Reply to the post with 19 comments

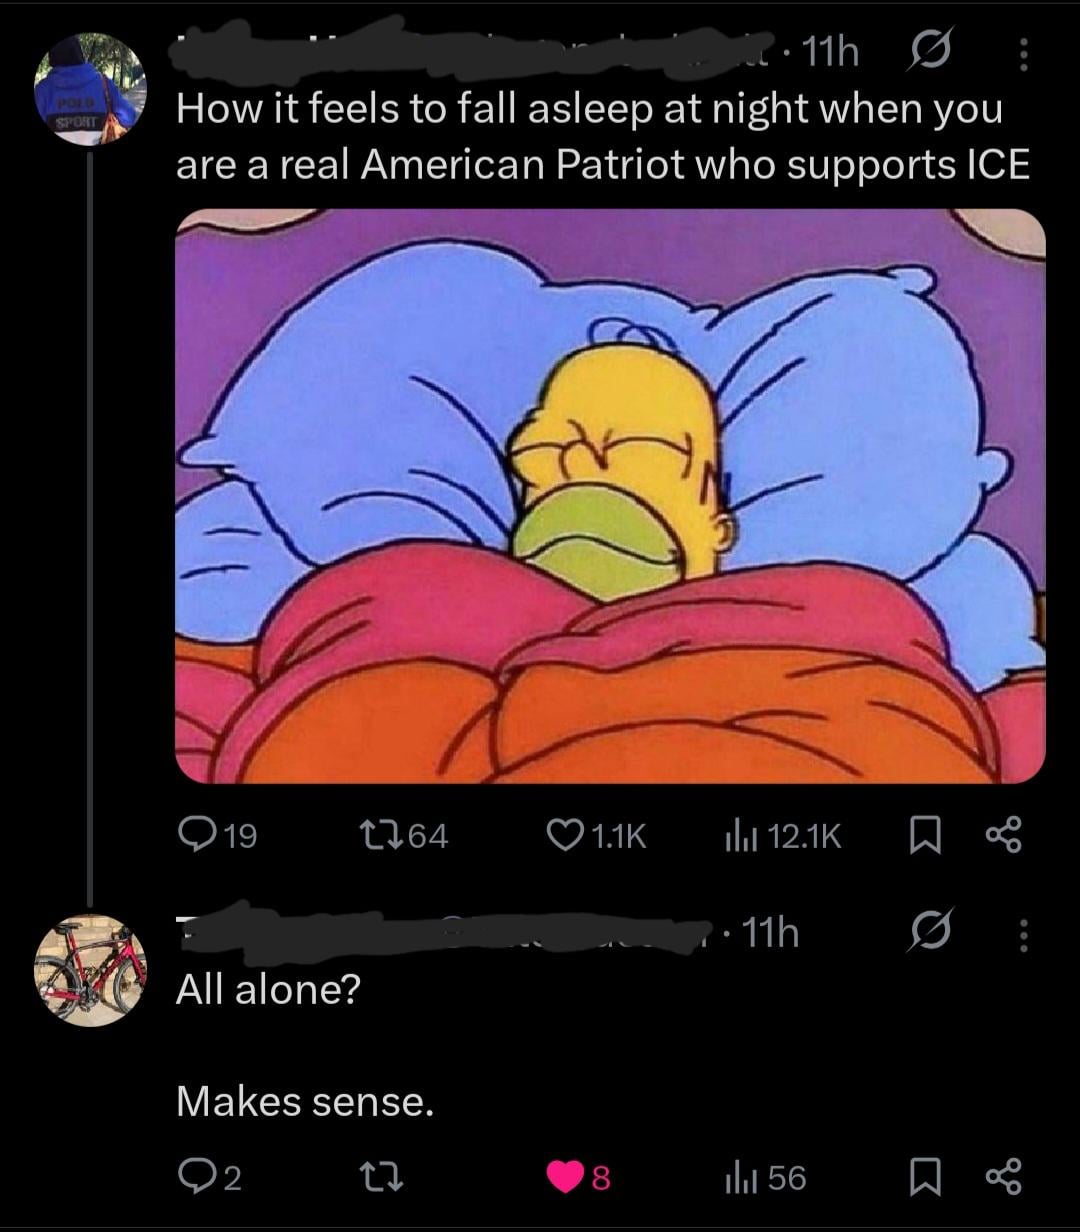[193, 835]
